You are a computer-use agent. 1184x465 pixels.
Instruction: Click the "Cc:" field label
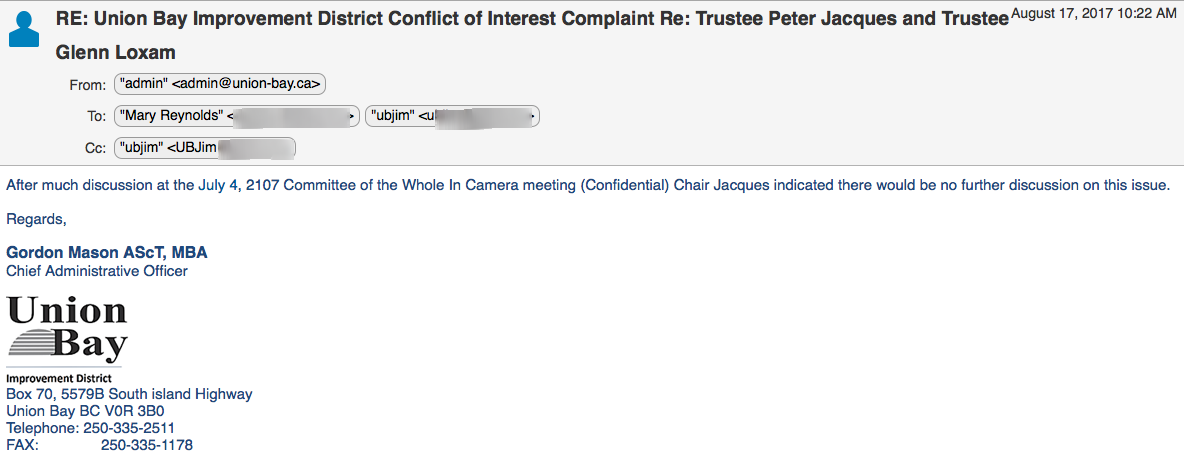(95, 149)
